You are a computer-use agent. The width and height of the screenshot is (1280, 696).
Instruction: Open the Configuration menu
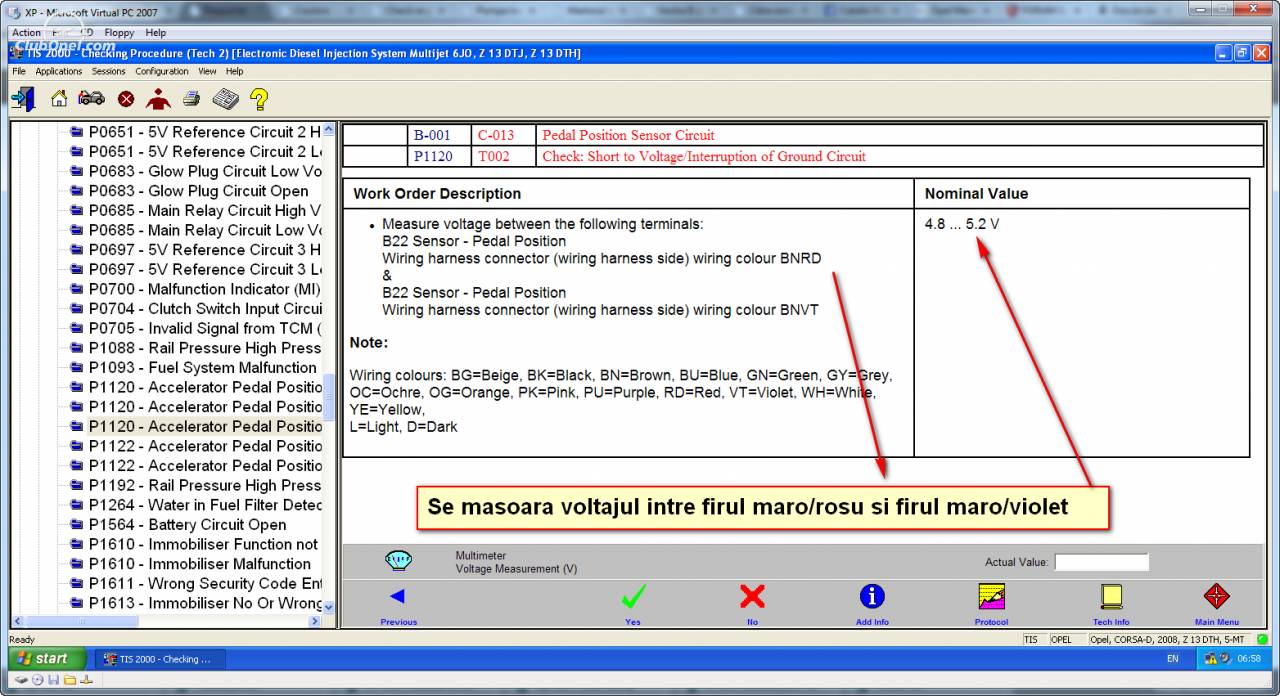pos(162,72)
